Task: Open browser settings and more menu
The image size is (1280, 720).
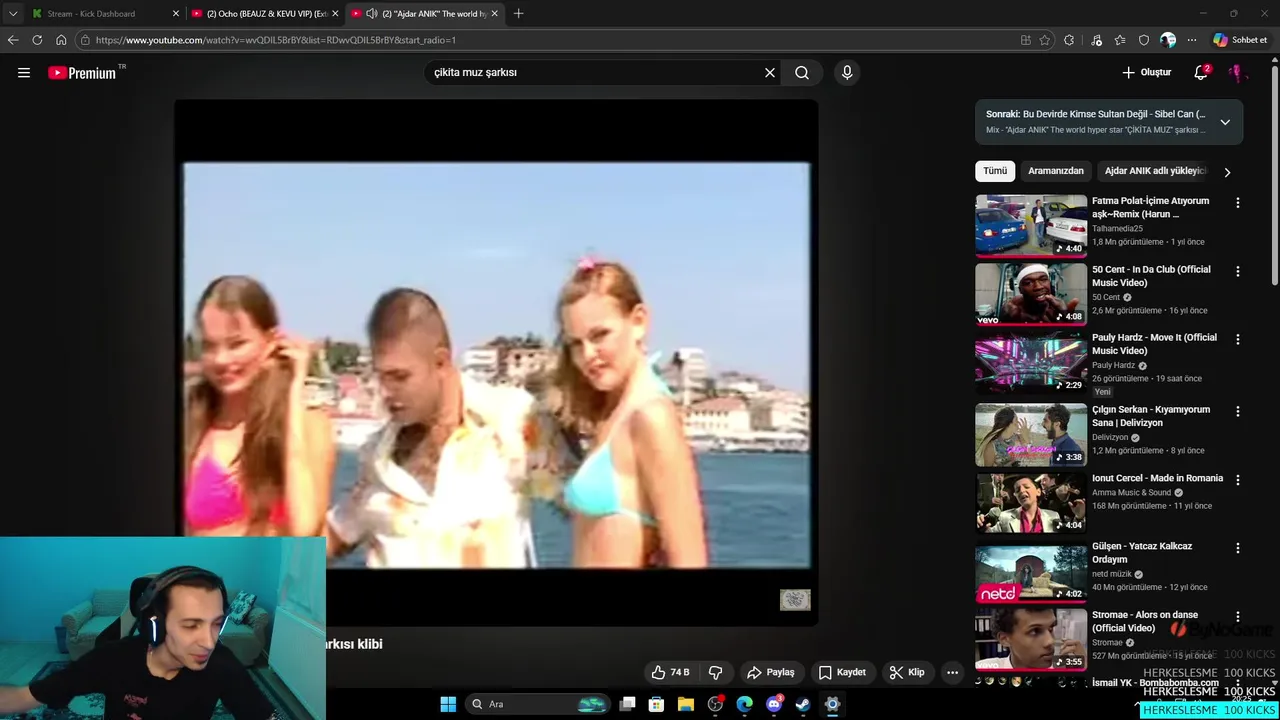Action: coord(1192,40)
